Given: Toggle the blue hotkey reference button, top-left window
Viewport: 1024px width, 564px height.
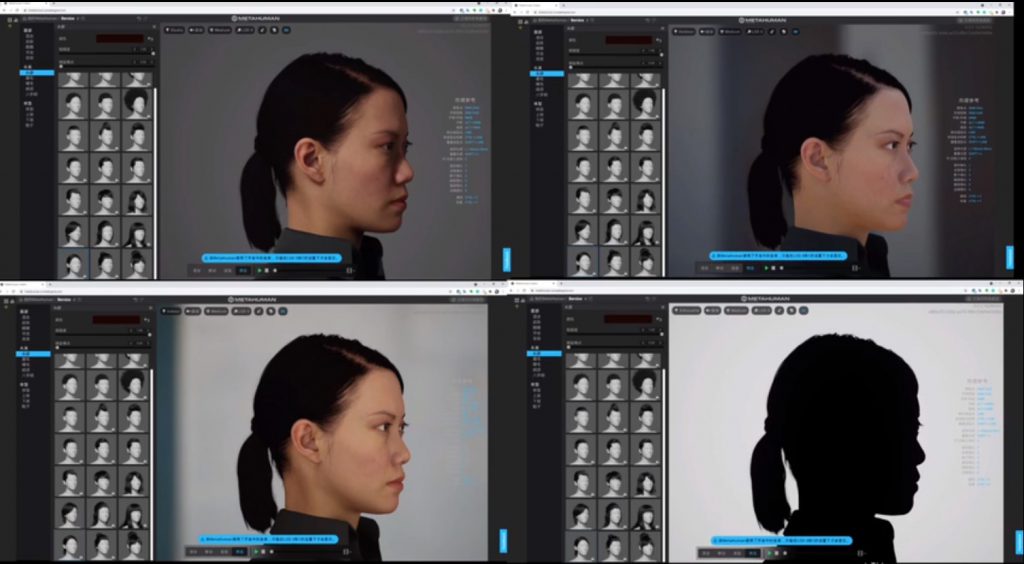Looking at the screenshot, I should (286, 30).
